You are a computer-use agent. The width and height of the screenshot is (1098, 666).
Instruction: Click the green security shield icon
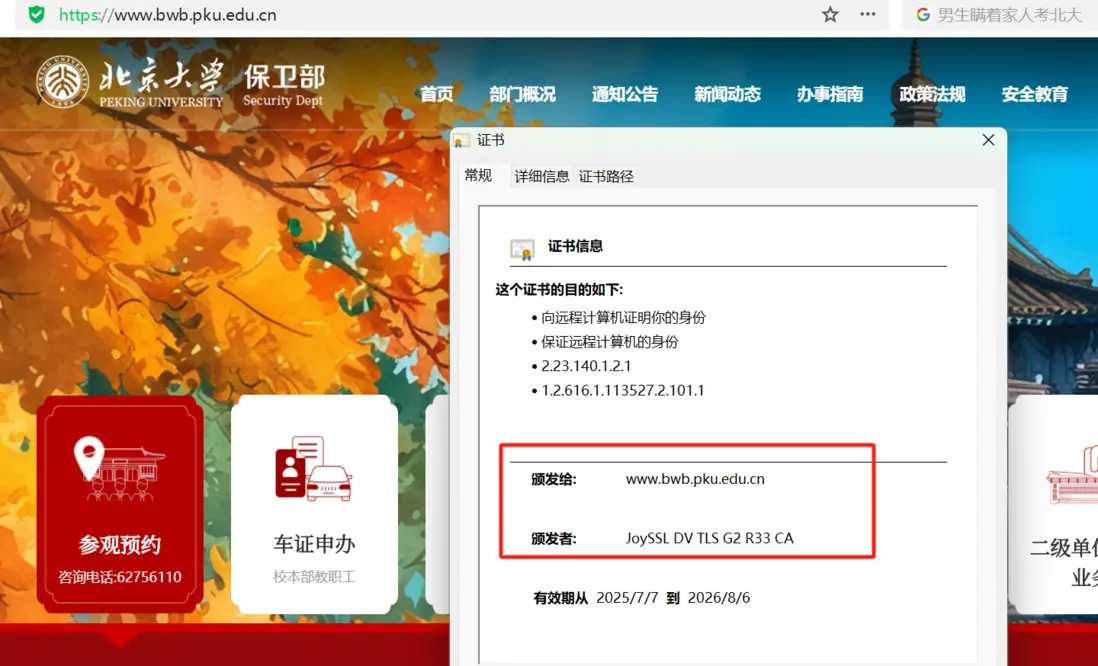click(36, 14)
